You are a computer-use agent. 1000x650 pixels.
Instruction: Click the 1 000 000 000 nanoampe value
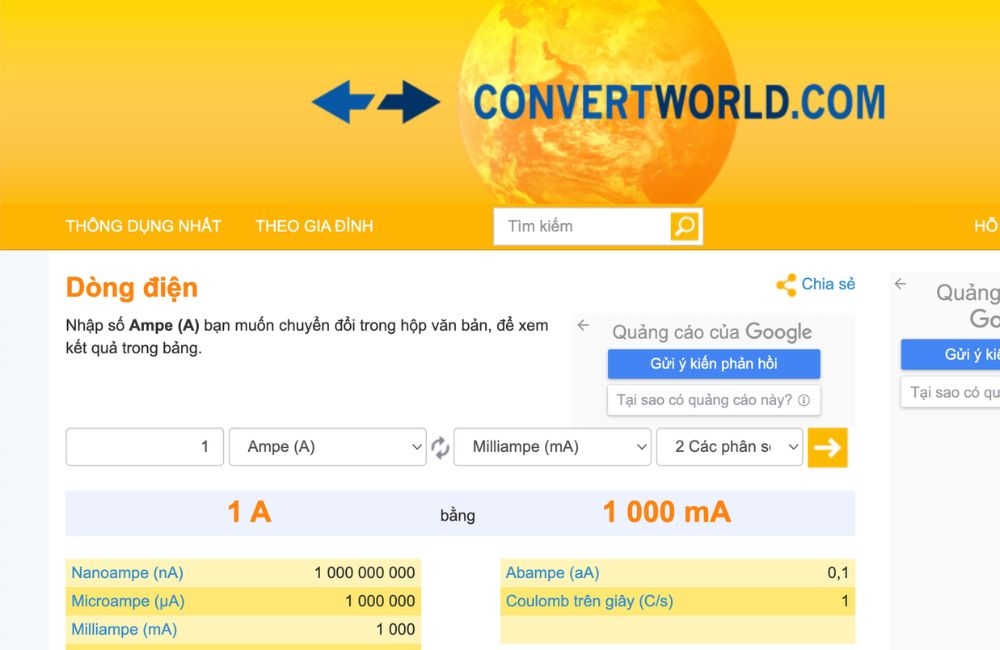(x=364, y=573)
